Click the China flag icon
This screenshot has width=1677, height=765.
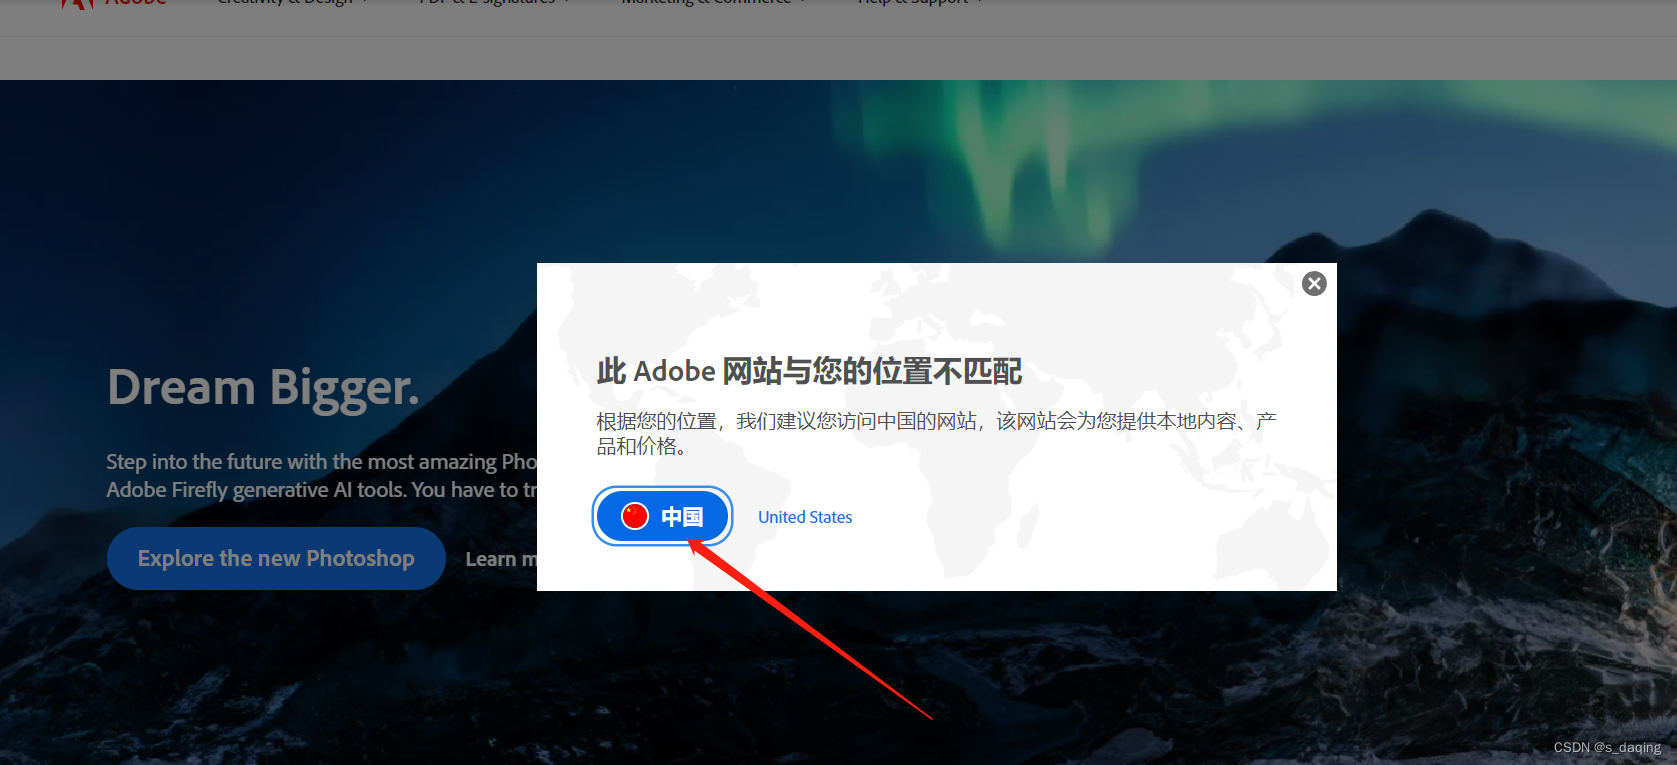(x=635, y=516)
